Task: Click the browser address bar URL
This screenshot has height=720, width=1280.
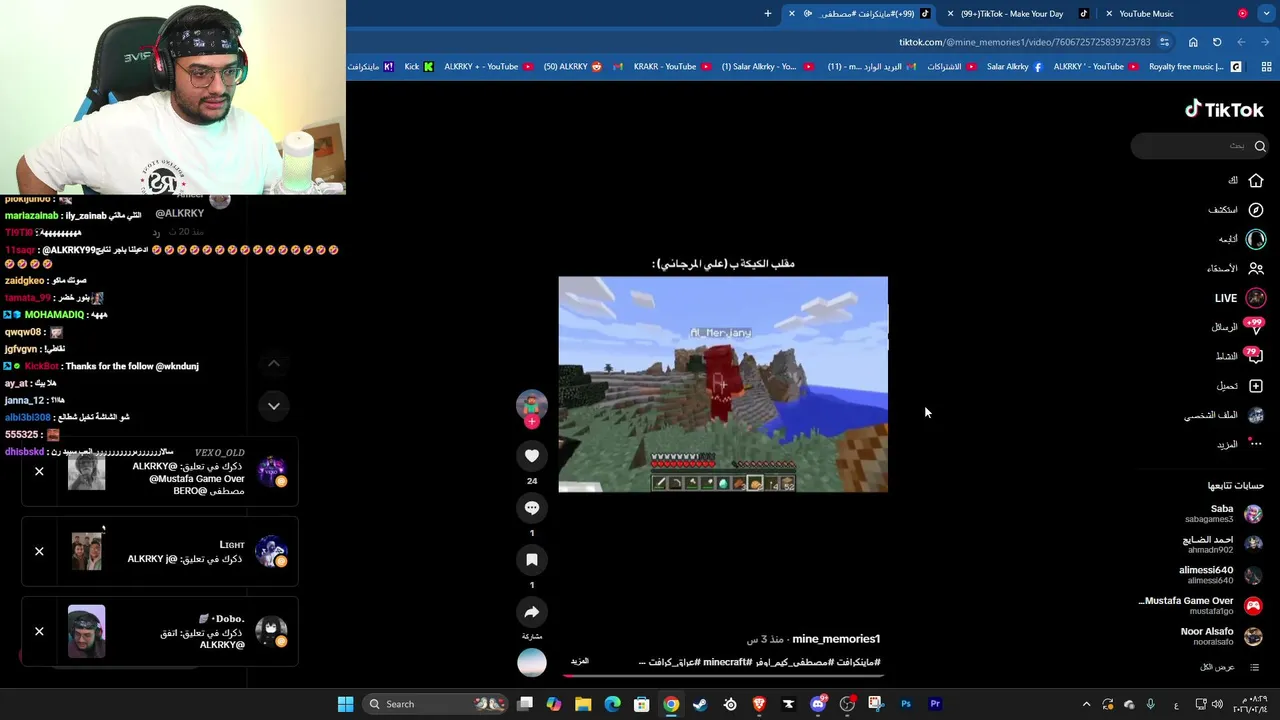Action: [x=1024, y=42]
